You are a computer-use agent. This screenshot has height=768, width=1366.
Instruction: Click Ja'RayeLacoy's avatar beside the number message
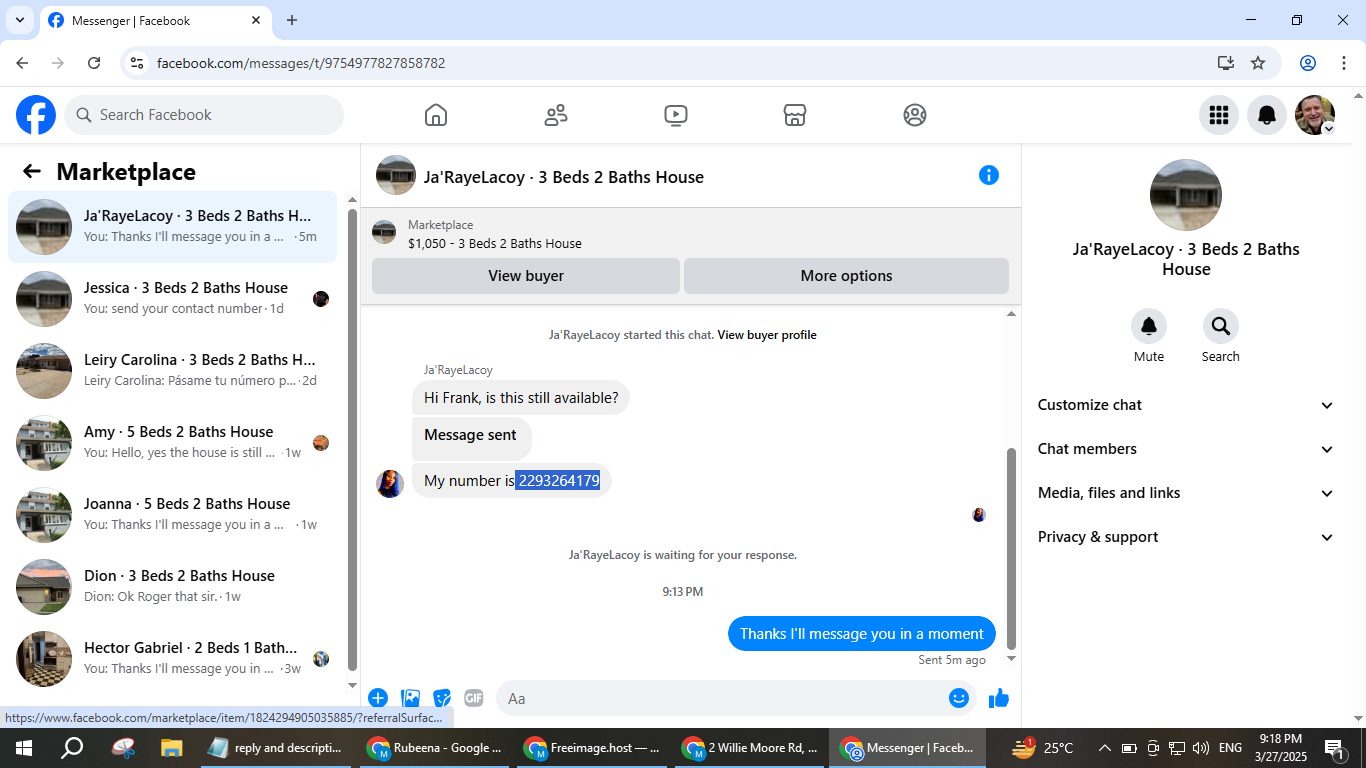coord(390,484)
